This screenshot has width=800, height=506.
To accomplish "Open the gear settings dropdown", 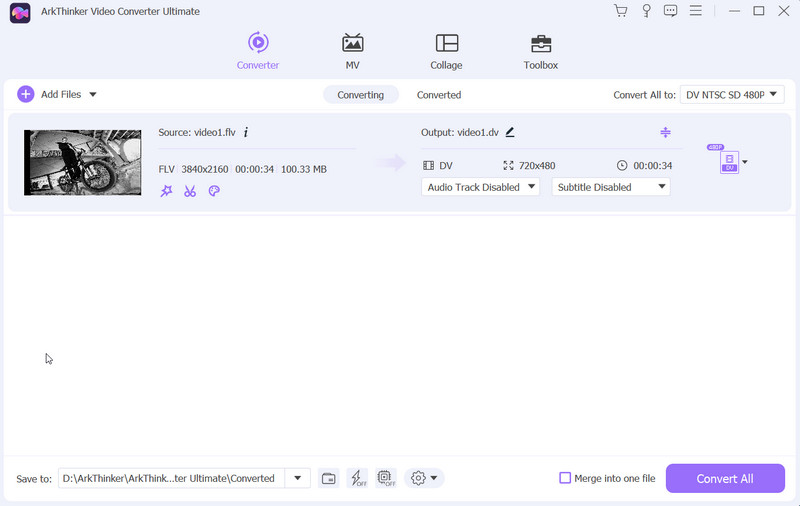I will (x=424, y=478).
